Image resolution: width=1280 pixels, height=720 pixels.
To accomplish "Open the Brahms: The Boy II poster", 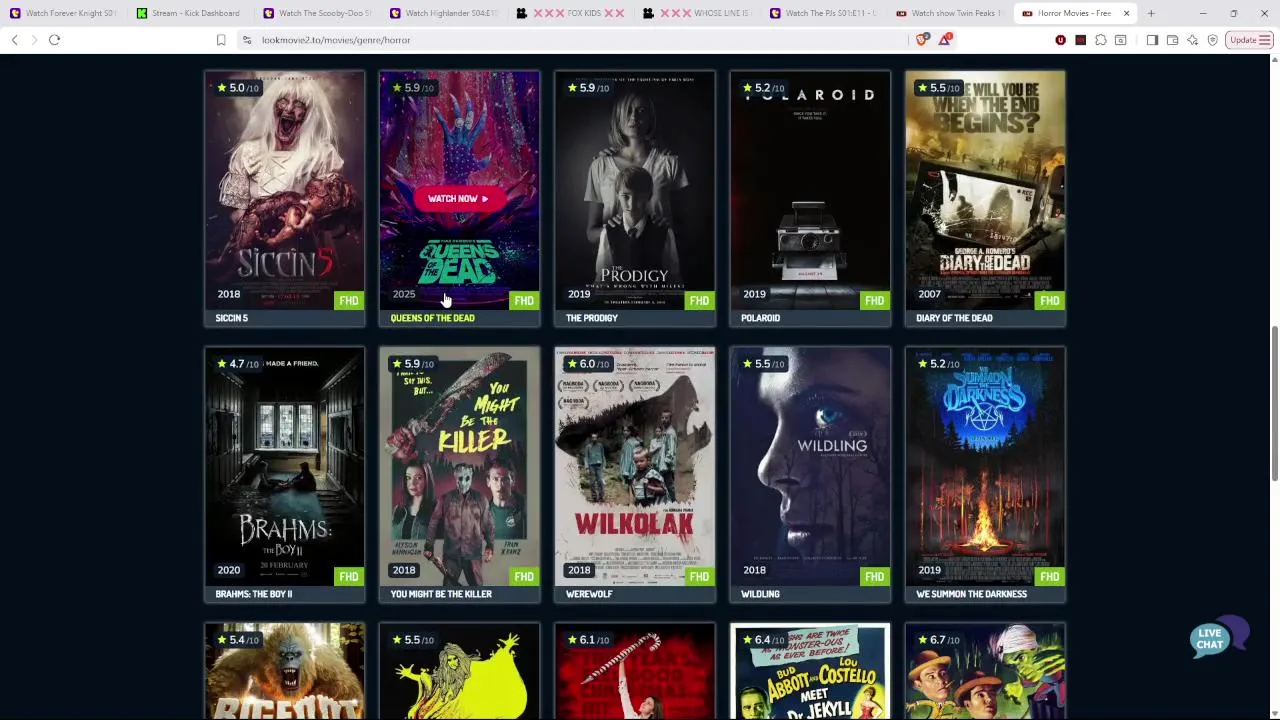I will point(284,466).
